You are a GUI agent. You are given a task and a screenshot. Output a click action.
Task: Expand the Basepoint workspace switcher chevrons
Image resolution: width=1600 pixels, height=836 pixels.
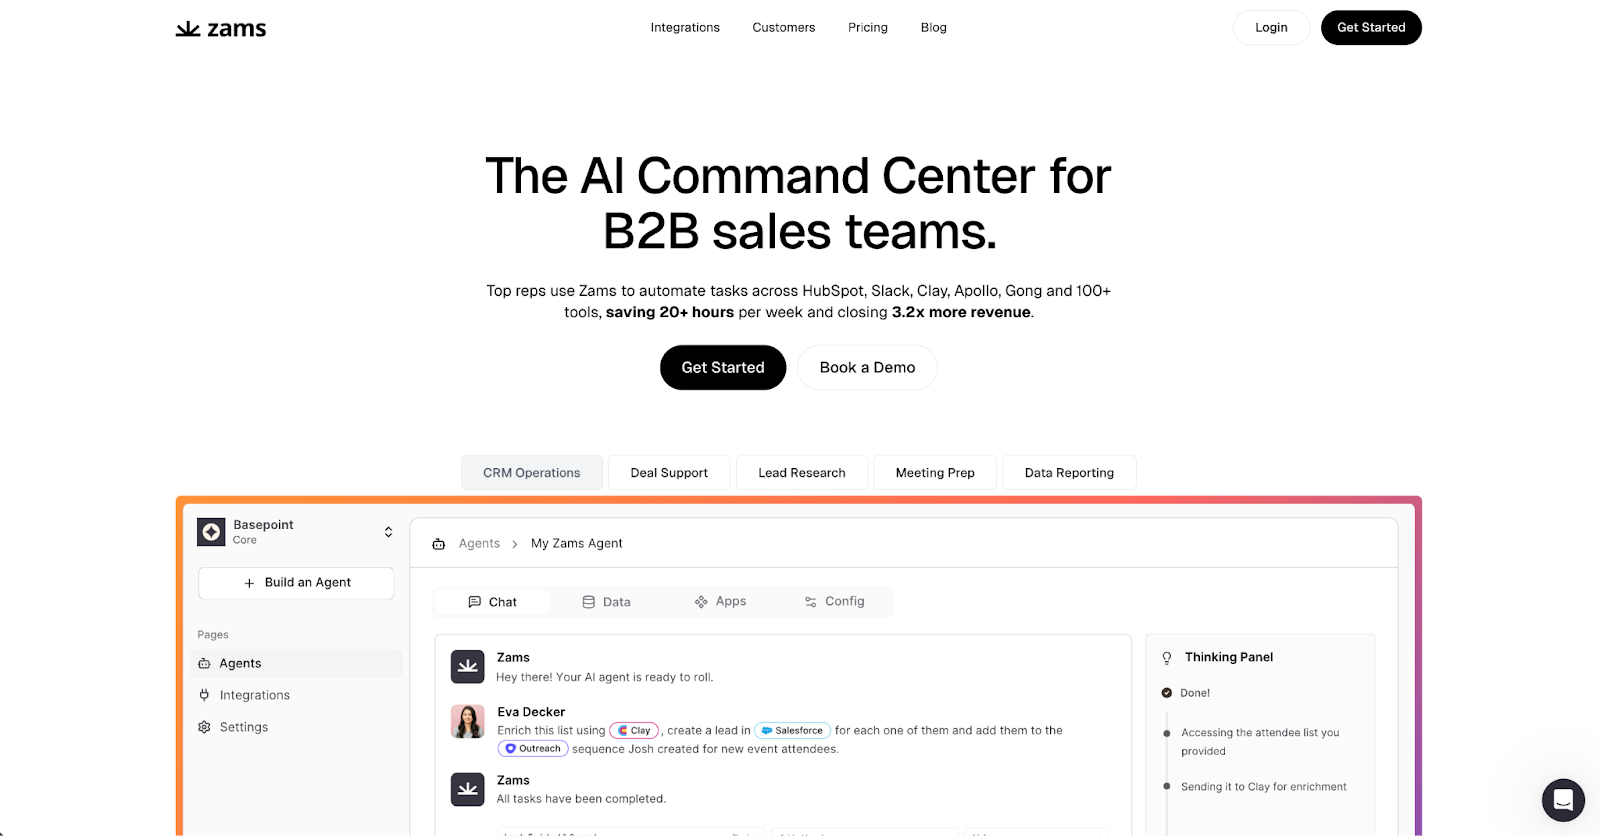tap(388, 532)
